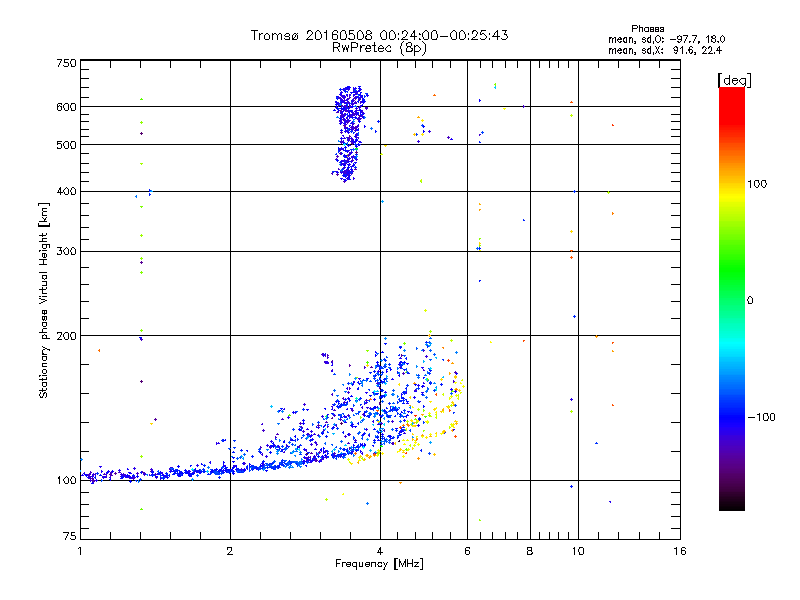Viewport: 800px width, 600px height.
Task: Click the plot title 'Tromsø 20160508 00:24:00-00:25:43'
Action: coord(379,35)
